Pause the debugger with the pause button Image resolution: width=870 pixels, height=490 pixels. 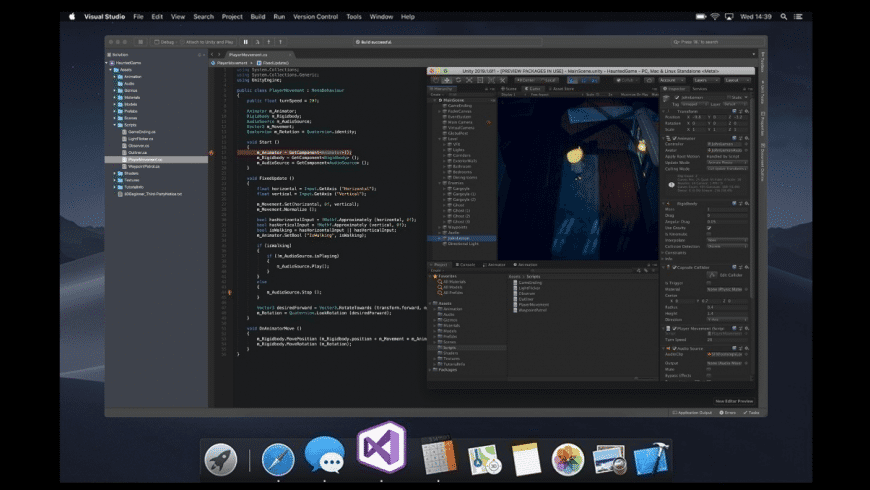pos(246,42)
